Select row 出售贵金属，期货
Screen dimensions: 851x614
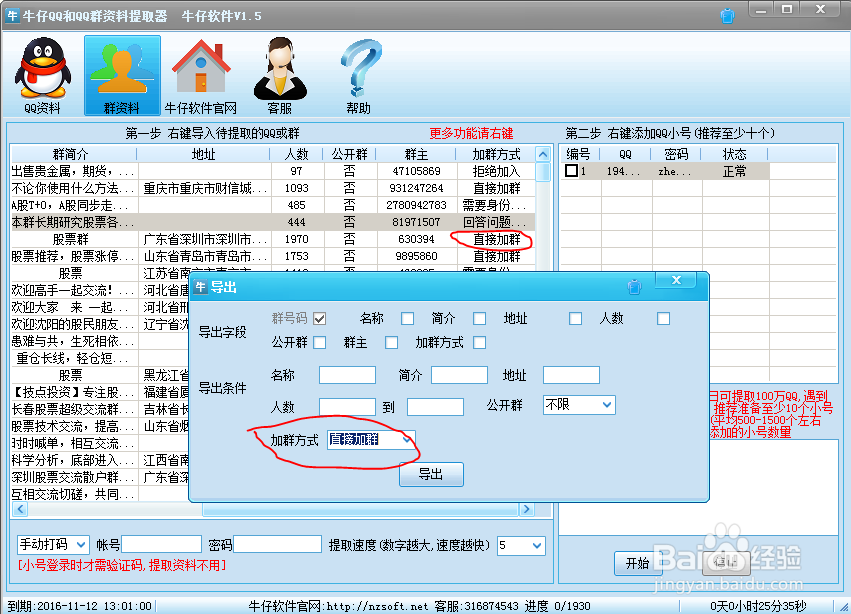point(272,171)
